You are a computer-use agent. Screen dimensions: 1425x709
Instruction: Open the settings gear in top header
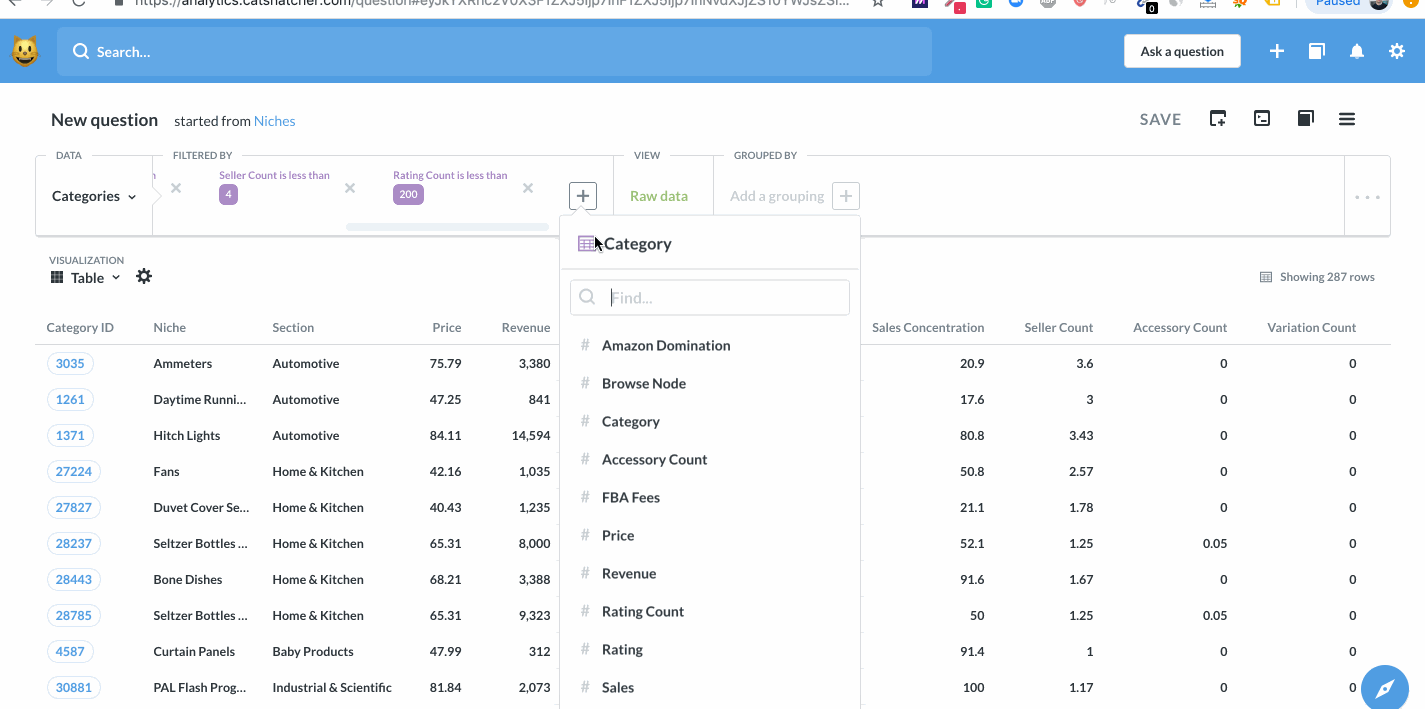(1397, 51)
